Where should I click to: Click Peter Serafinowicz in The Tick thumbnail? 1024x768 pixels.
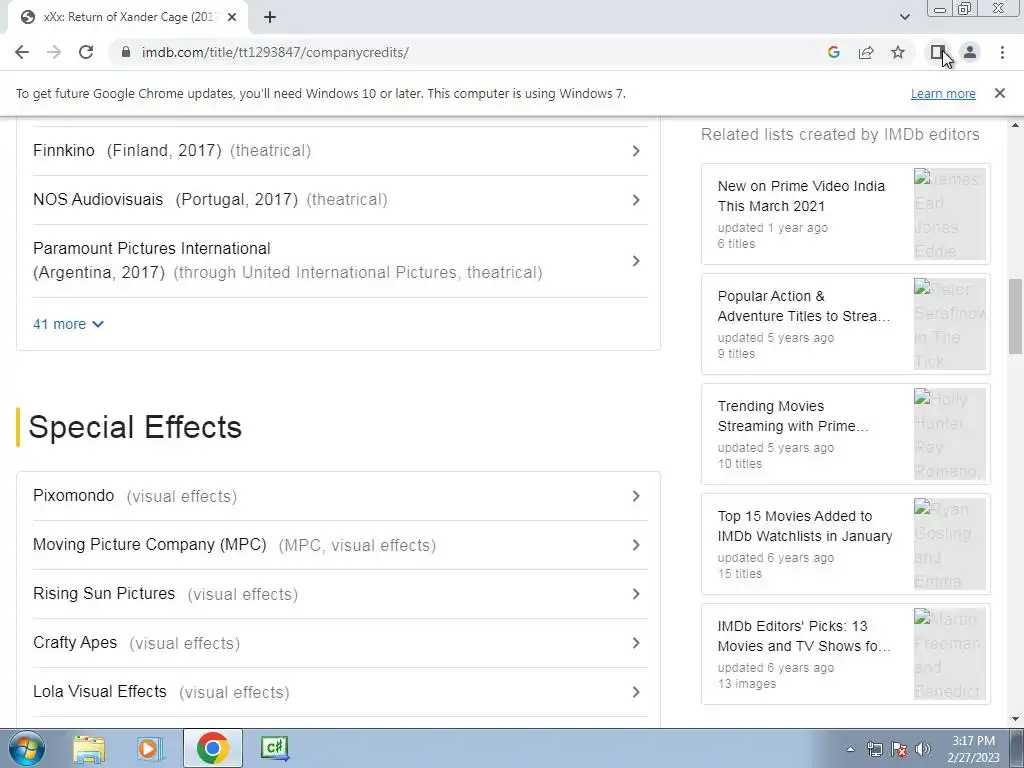(950, 324)
